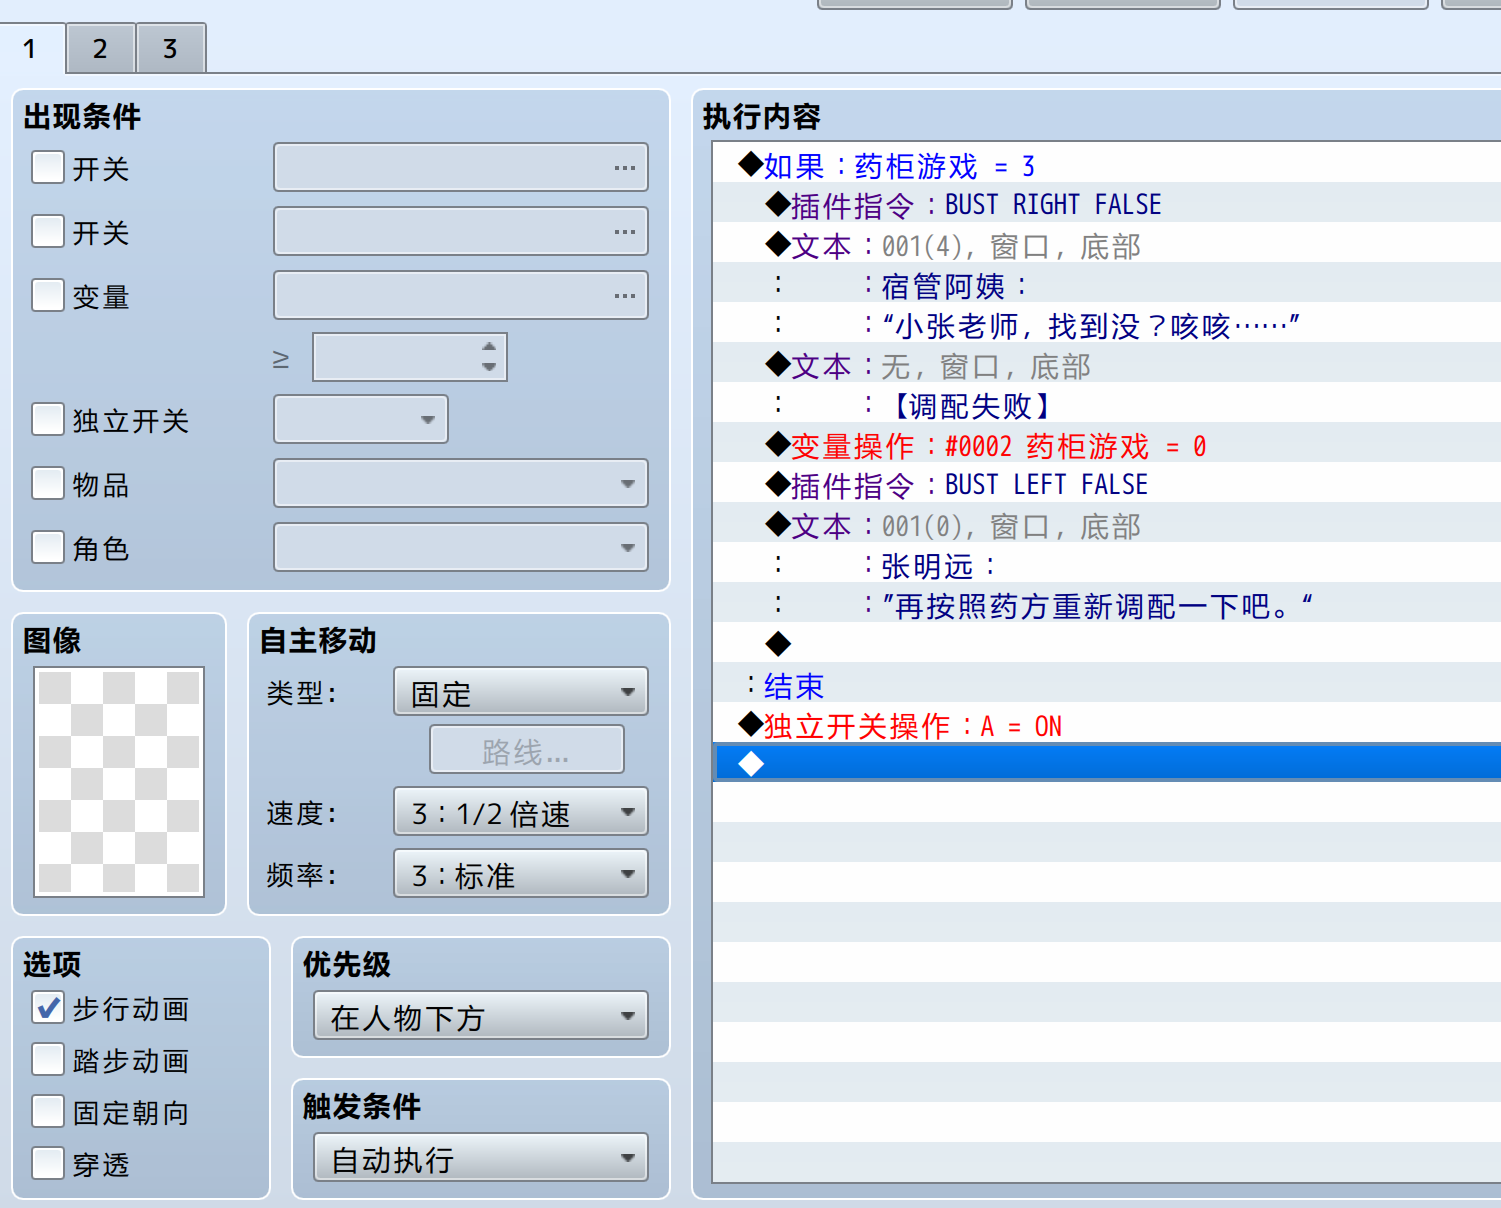The image size is (1501, 1208).
Task: Click the 路线... button
Action: [x=527, y=750]
